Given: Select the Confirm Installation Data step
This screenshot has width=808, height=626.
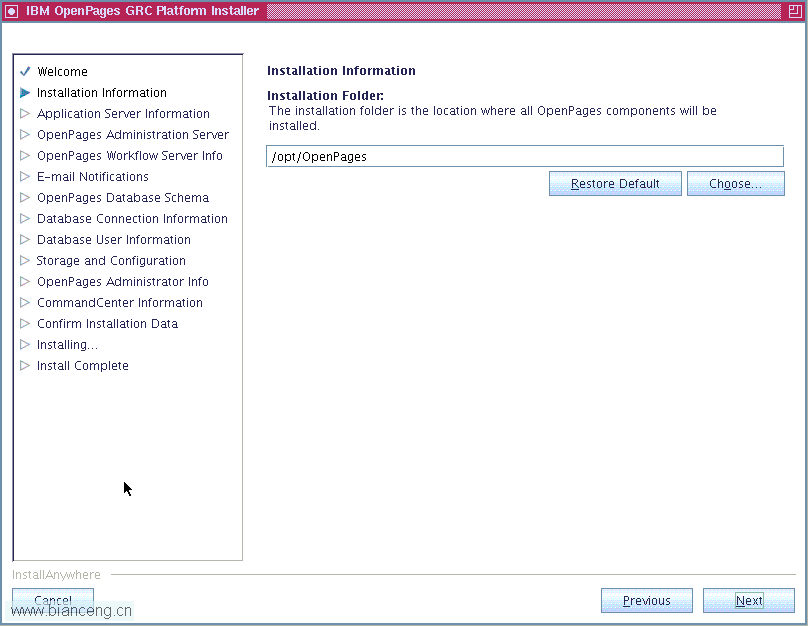Looking at the screenshot, I should [x=107, y=324].
